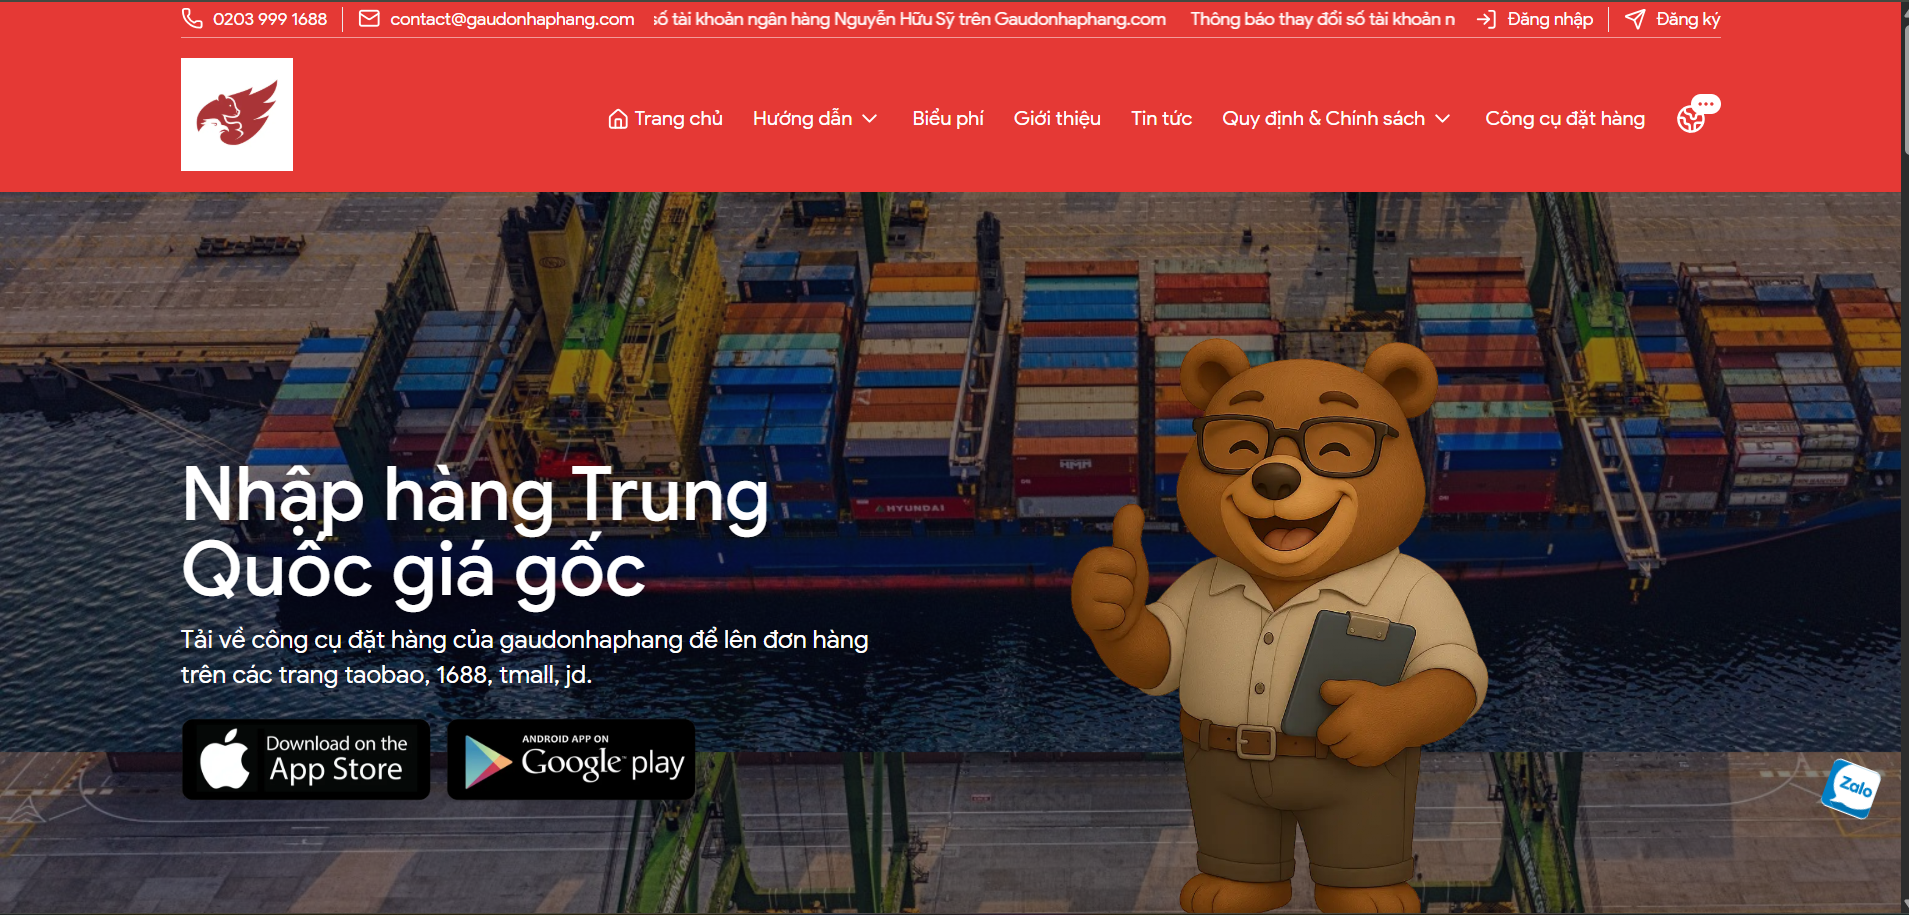This screenshot has height=915, width=1909.
Task: Click the Google play download button
Action: pos(571,759)
